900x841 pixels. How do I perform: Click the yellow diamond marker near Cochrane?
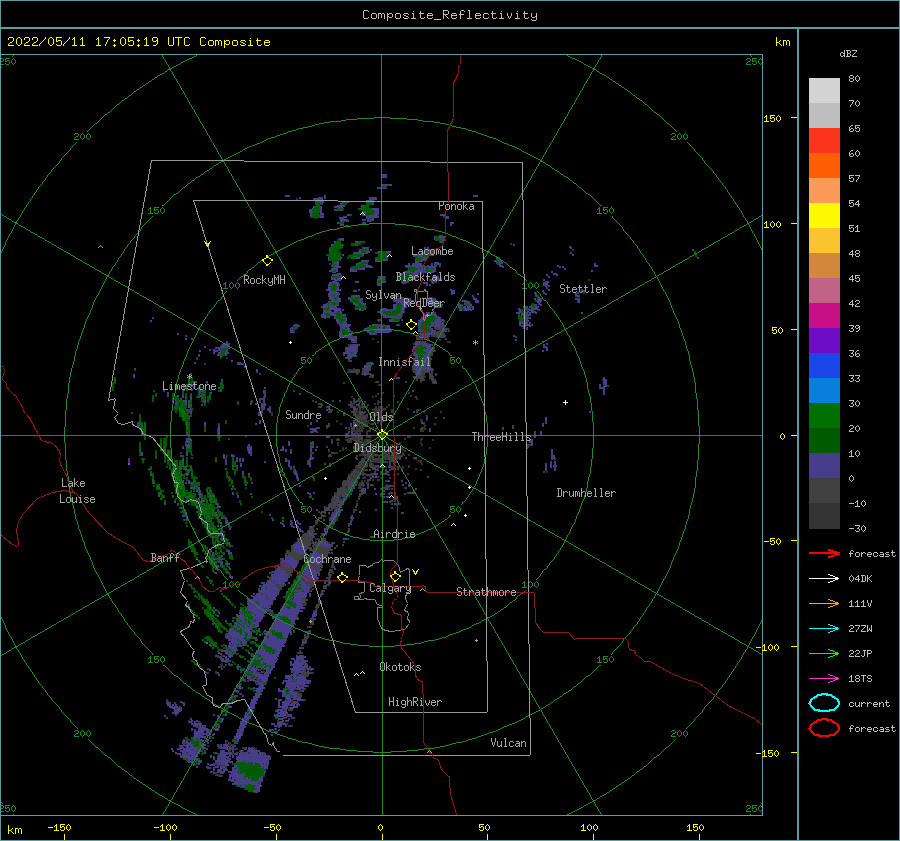pyautogui.click(x=342, y=578)
